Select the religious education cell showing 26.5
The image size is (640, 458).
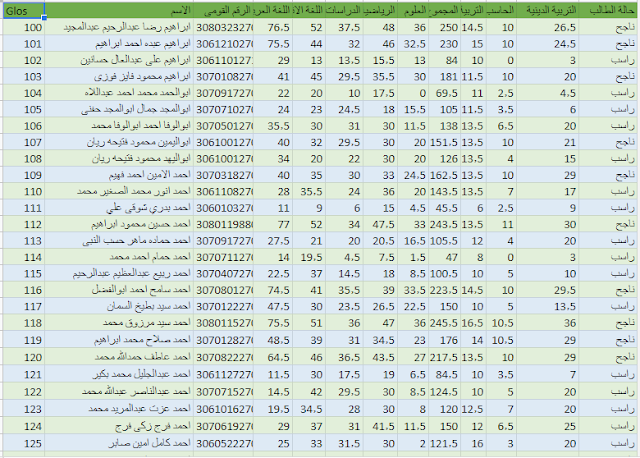tap(547, 27)
